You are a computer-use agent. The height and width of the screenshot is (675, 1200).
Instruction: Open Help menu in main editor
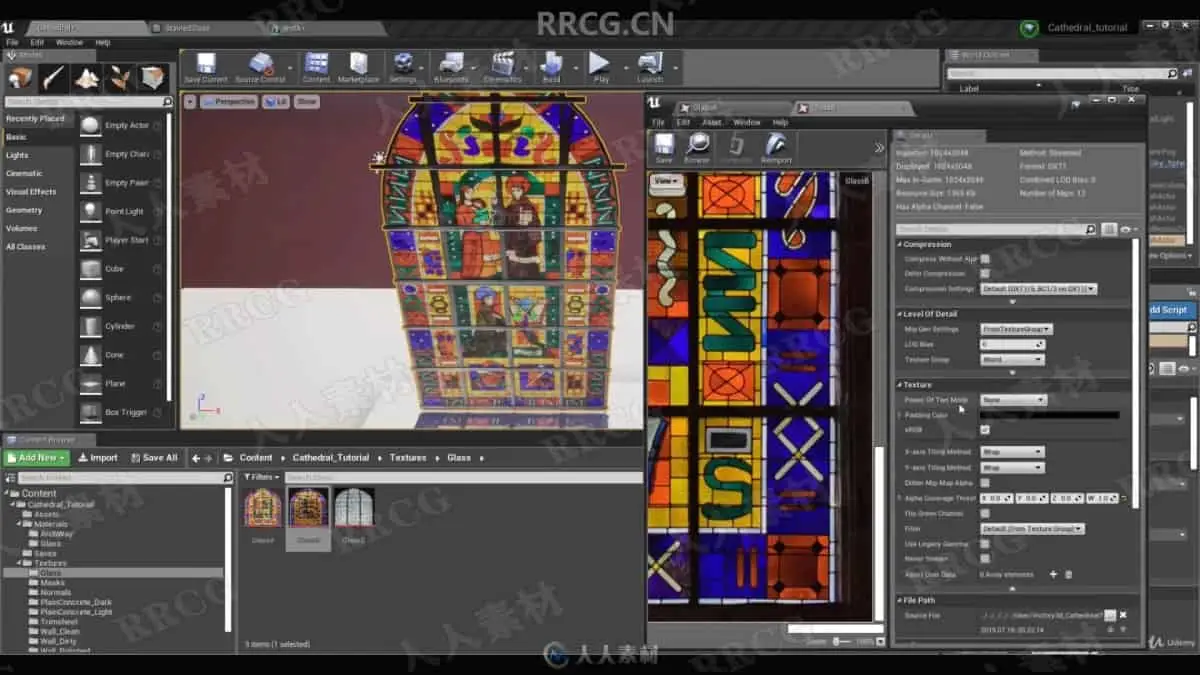tap(103, 43)
